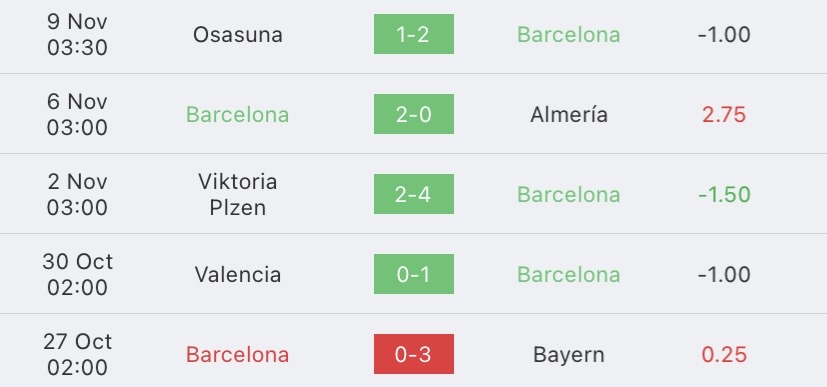Select the Valencia team name
The width and height of the screenshot is (827, 387).
237,274
